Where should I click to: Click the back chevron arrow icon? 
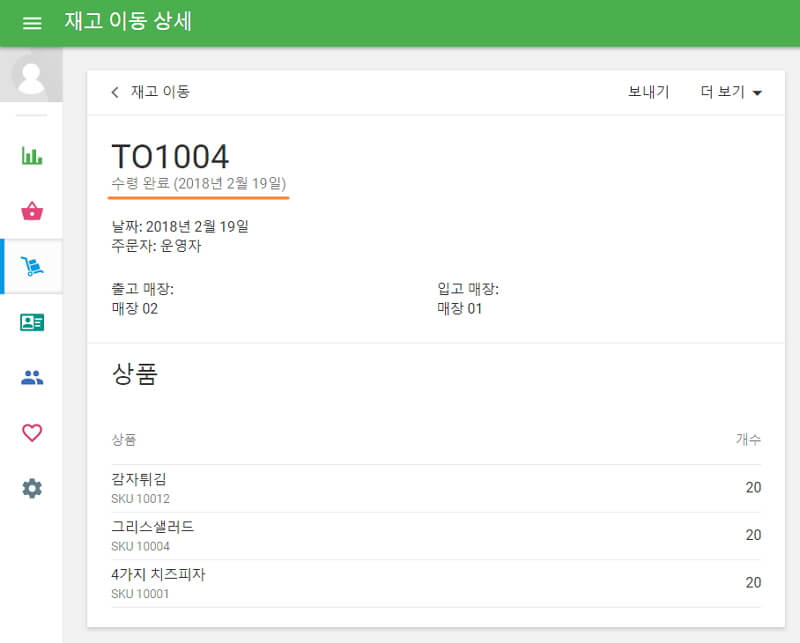pyautogui.click(x=115, y=90)
